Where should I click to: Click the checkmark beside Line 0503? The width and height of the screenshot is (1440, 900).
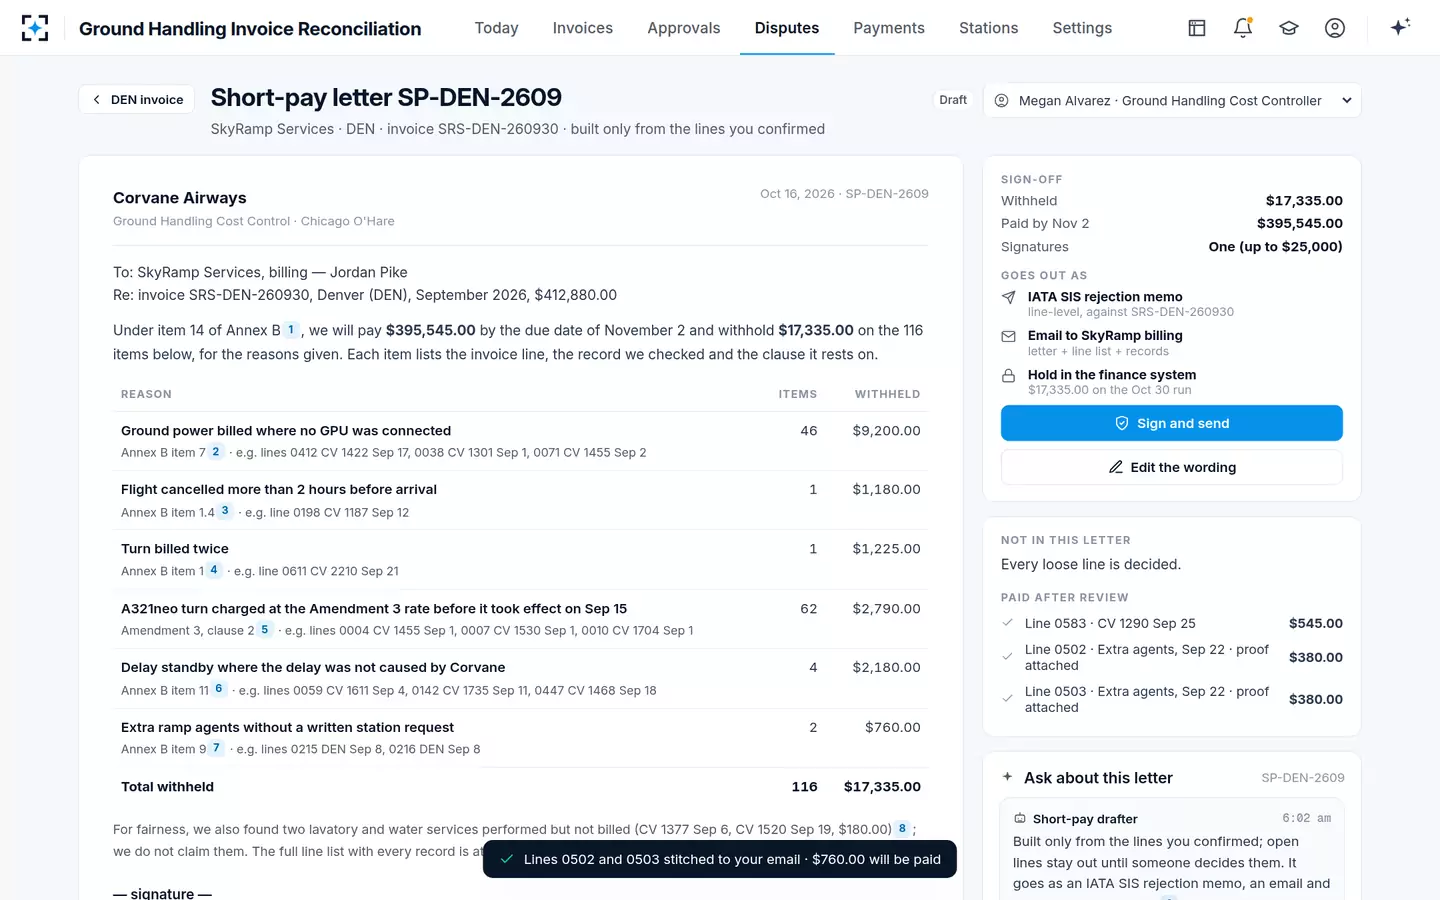1007,699
